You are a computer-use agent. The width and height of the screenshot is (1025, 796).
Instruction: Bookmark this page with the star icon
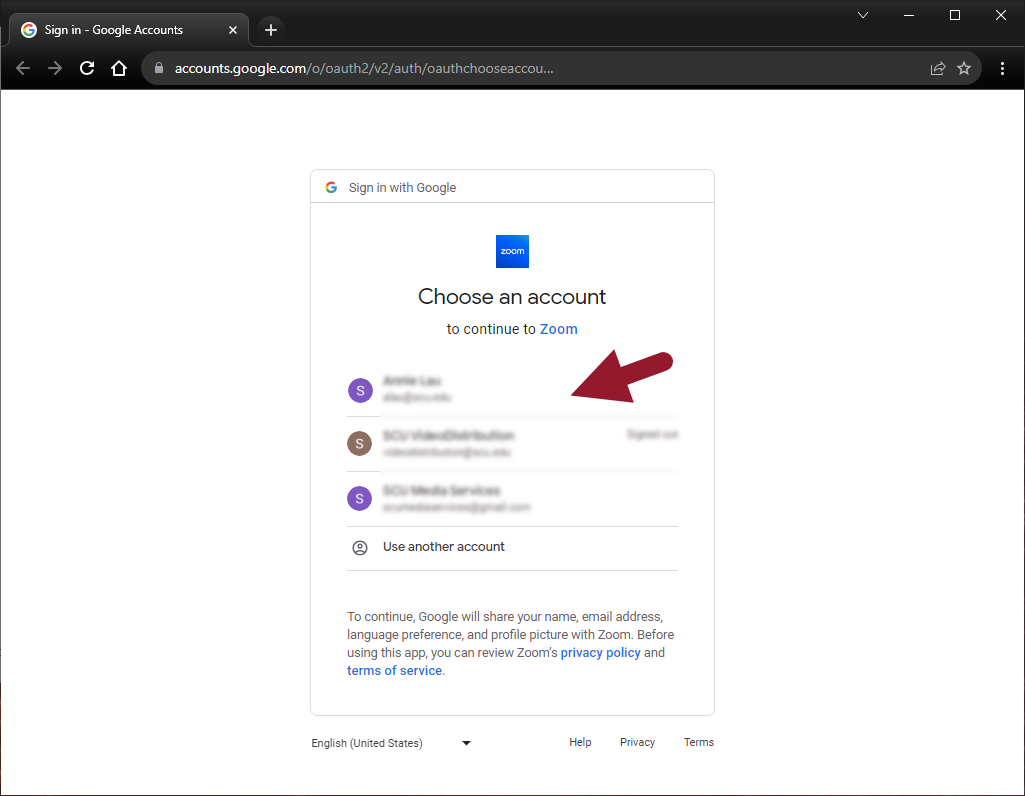tap(964, 69)
